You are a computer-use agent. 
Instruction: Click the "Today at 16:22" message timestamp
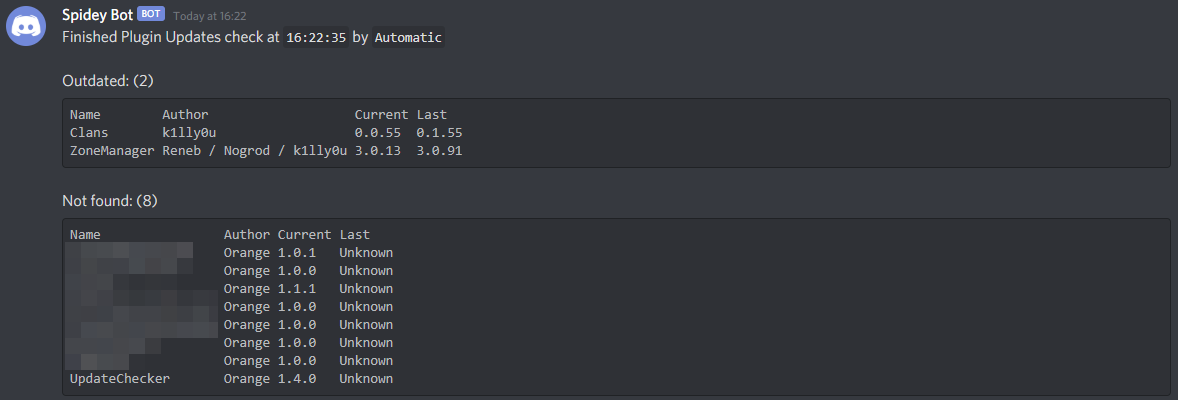point(210,17)
